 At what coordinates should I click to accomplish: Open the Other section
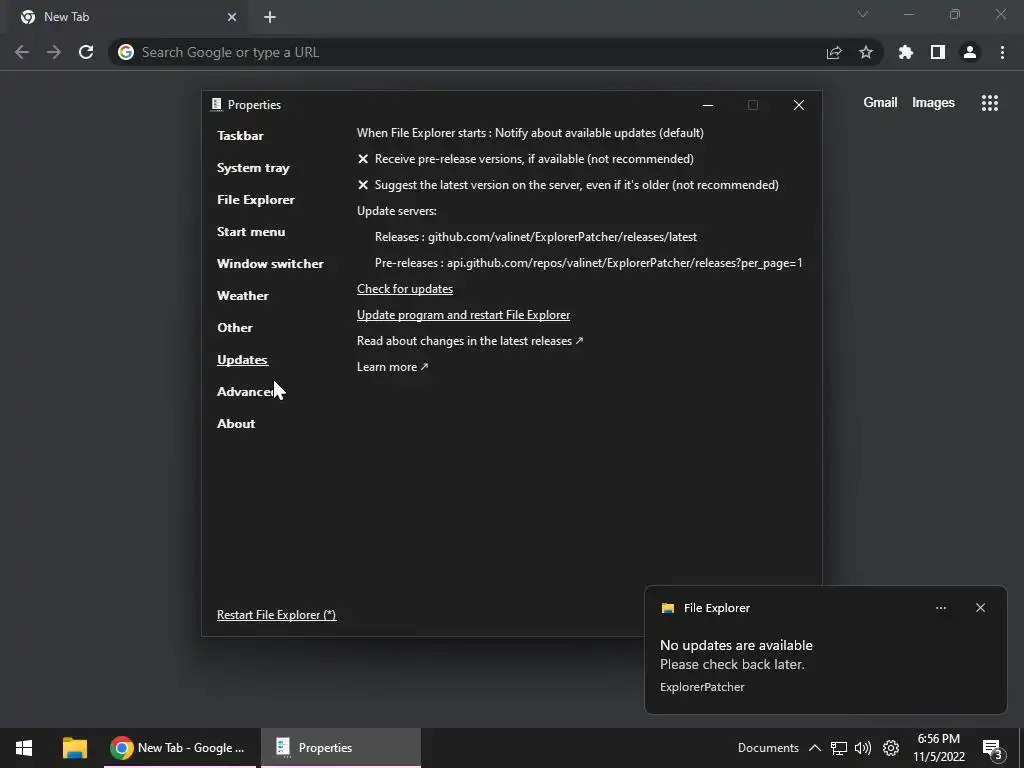(x=234, y=328)
